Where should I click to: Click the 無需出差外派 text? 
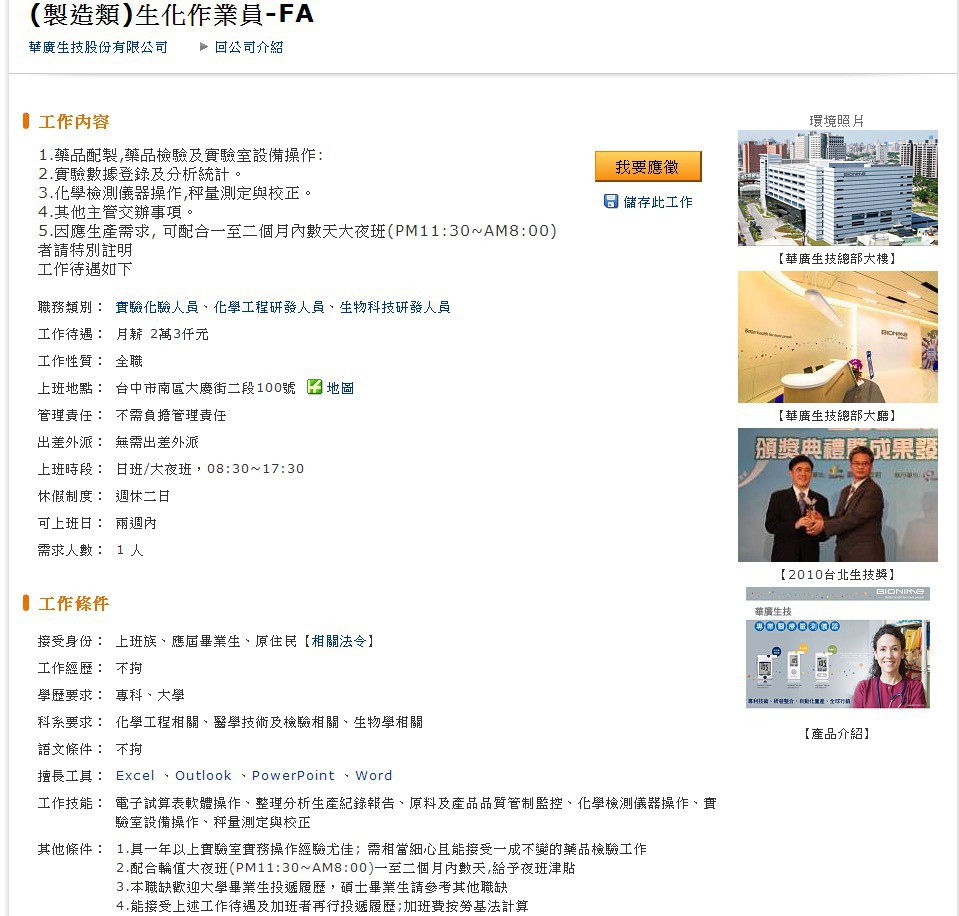tap(157, 442)
